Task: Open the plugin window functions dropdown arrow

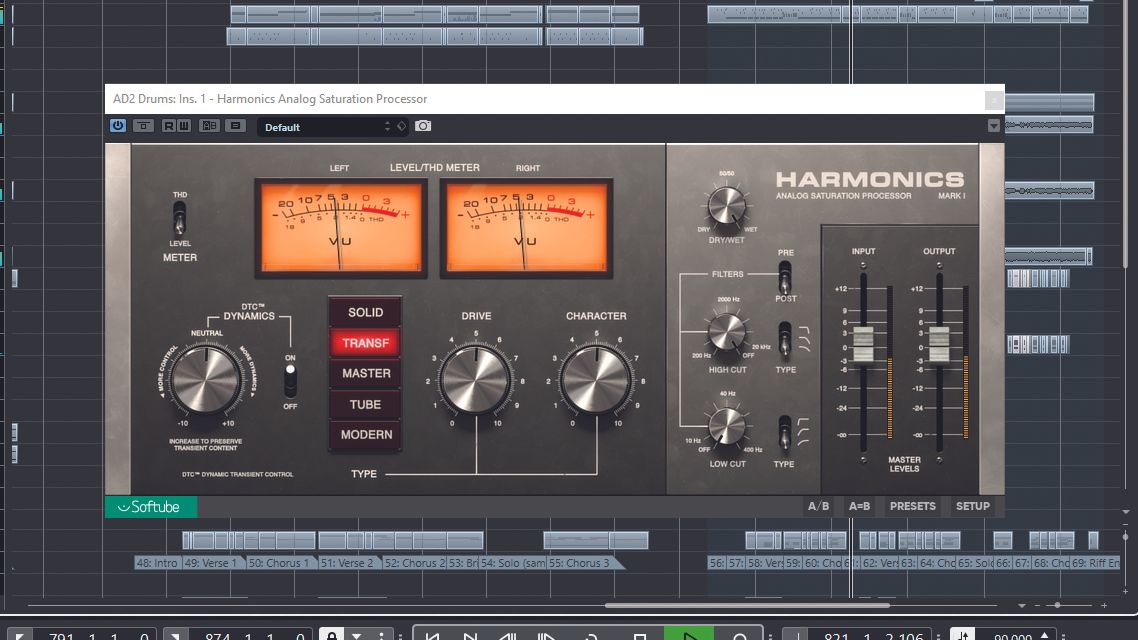Action: [994, 126]
